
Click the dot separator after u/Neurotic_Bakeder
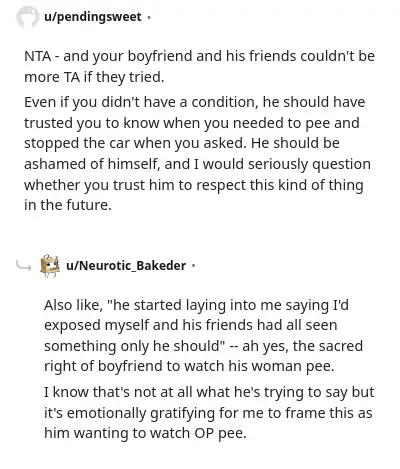[194, 266]
